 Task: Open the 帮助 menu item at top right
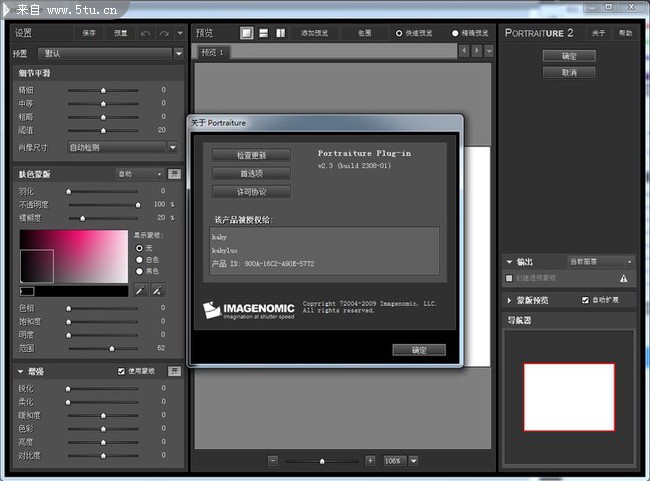pyautogui.click(x=626, y=33)
